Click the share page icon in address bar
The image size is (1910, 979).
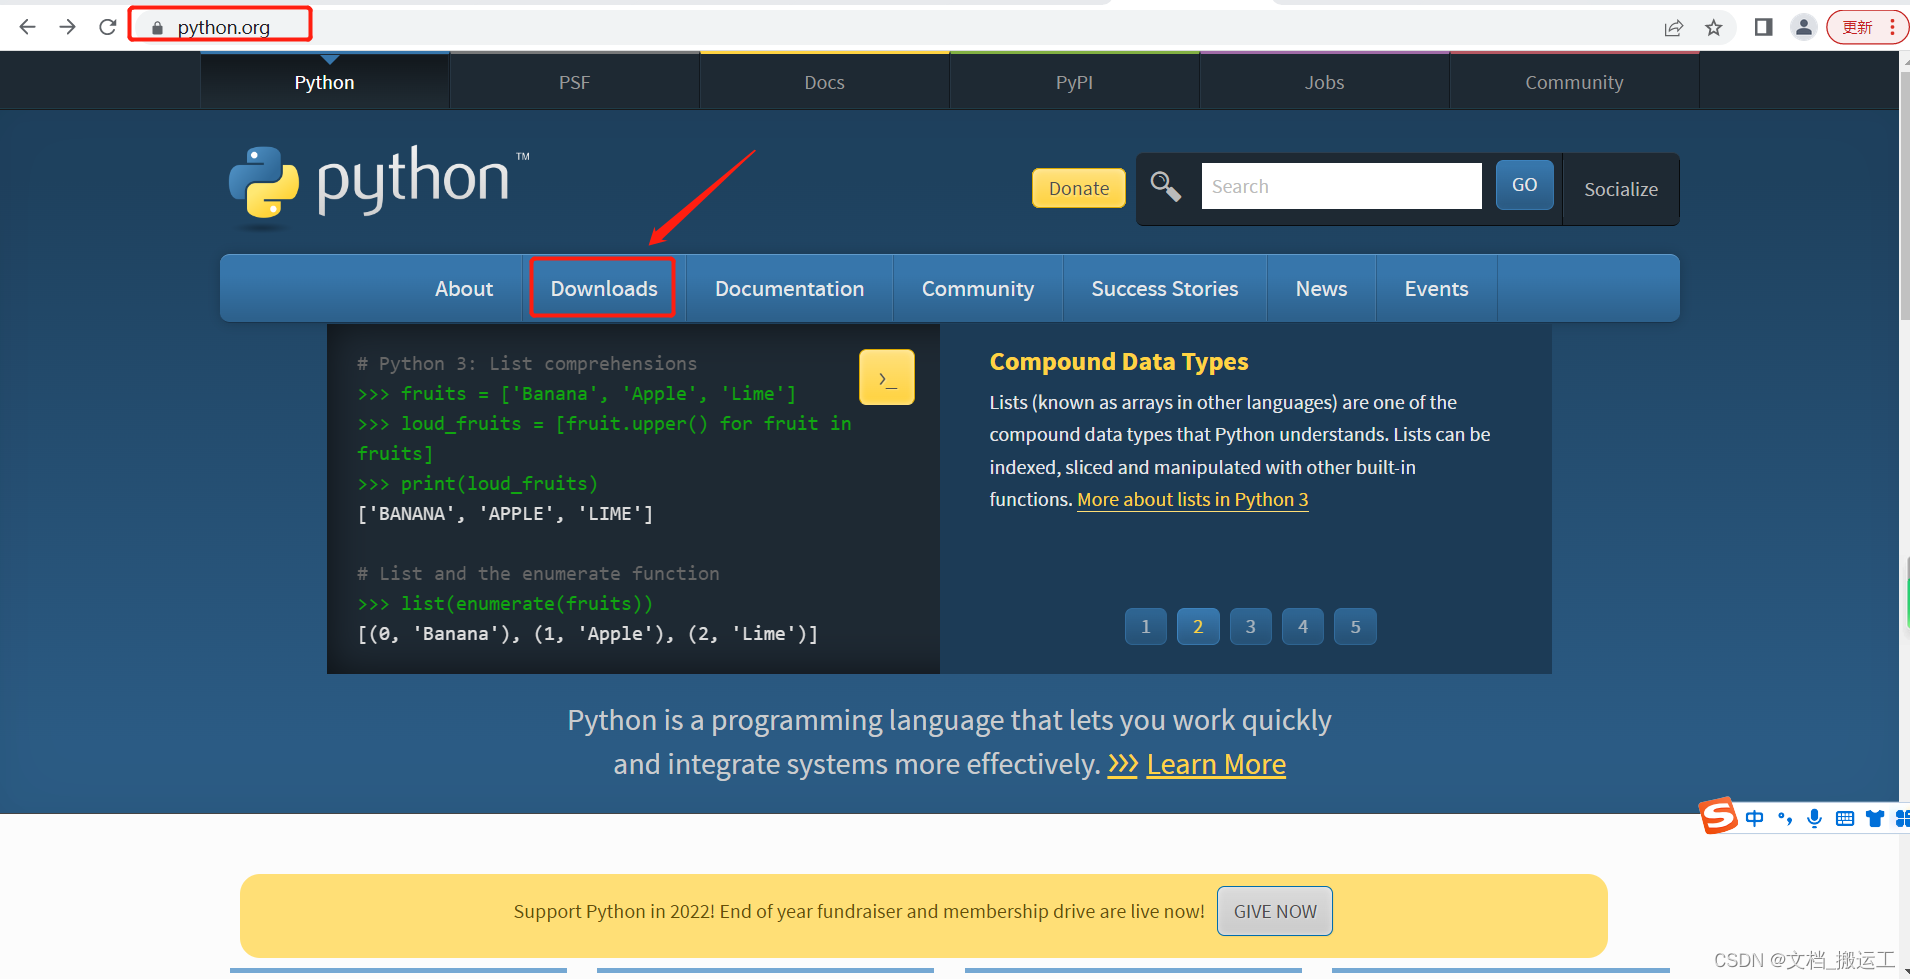pos(1674,28)
